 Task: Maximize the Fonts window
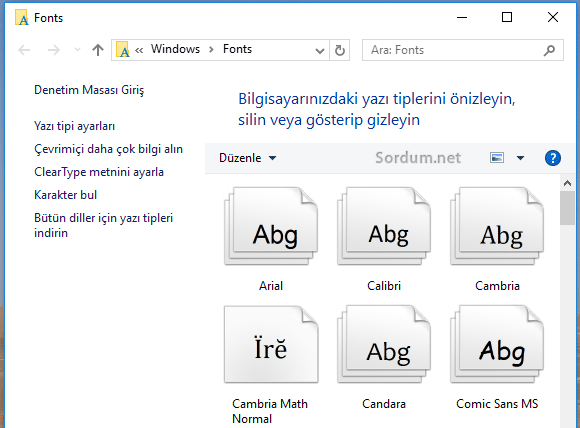point(507,17)
